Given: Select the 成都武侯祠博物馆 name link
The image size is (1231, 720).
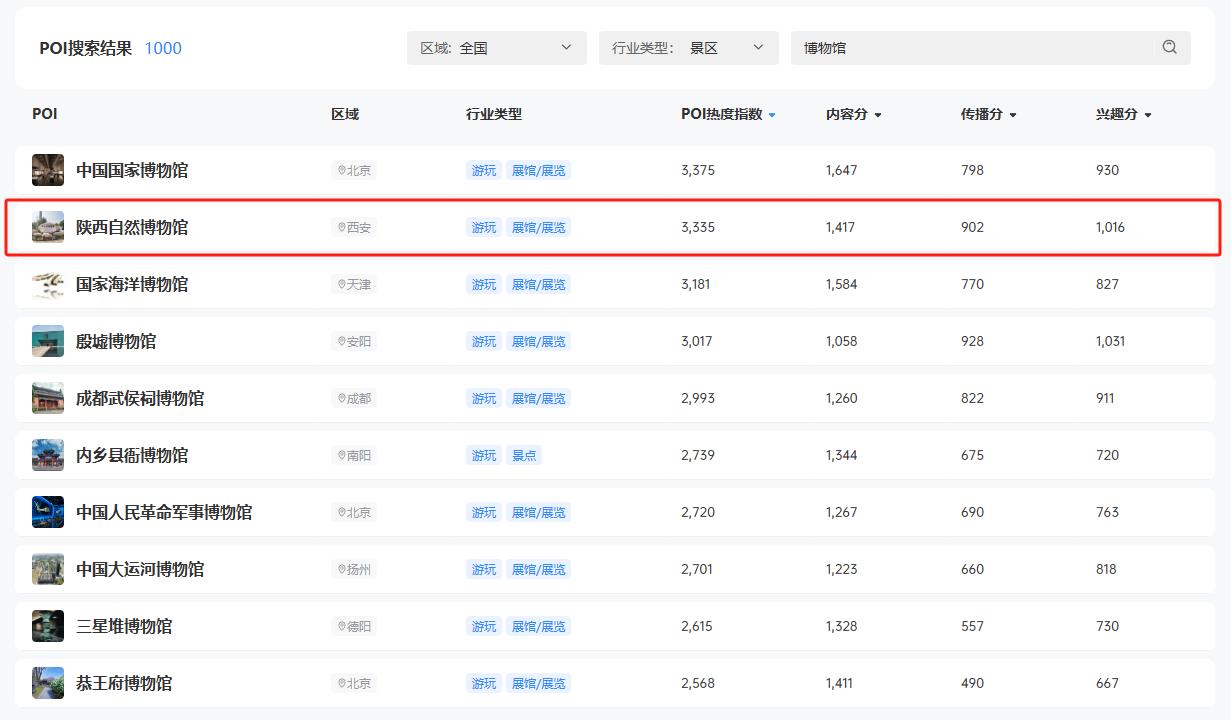Looking at the screenshot, I should (x=140, y=398).
